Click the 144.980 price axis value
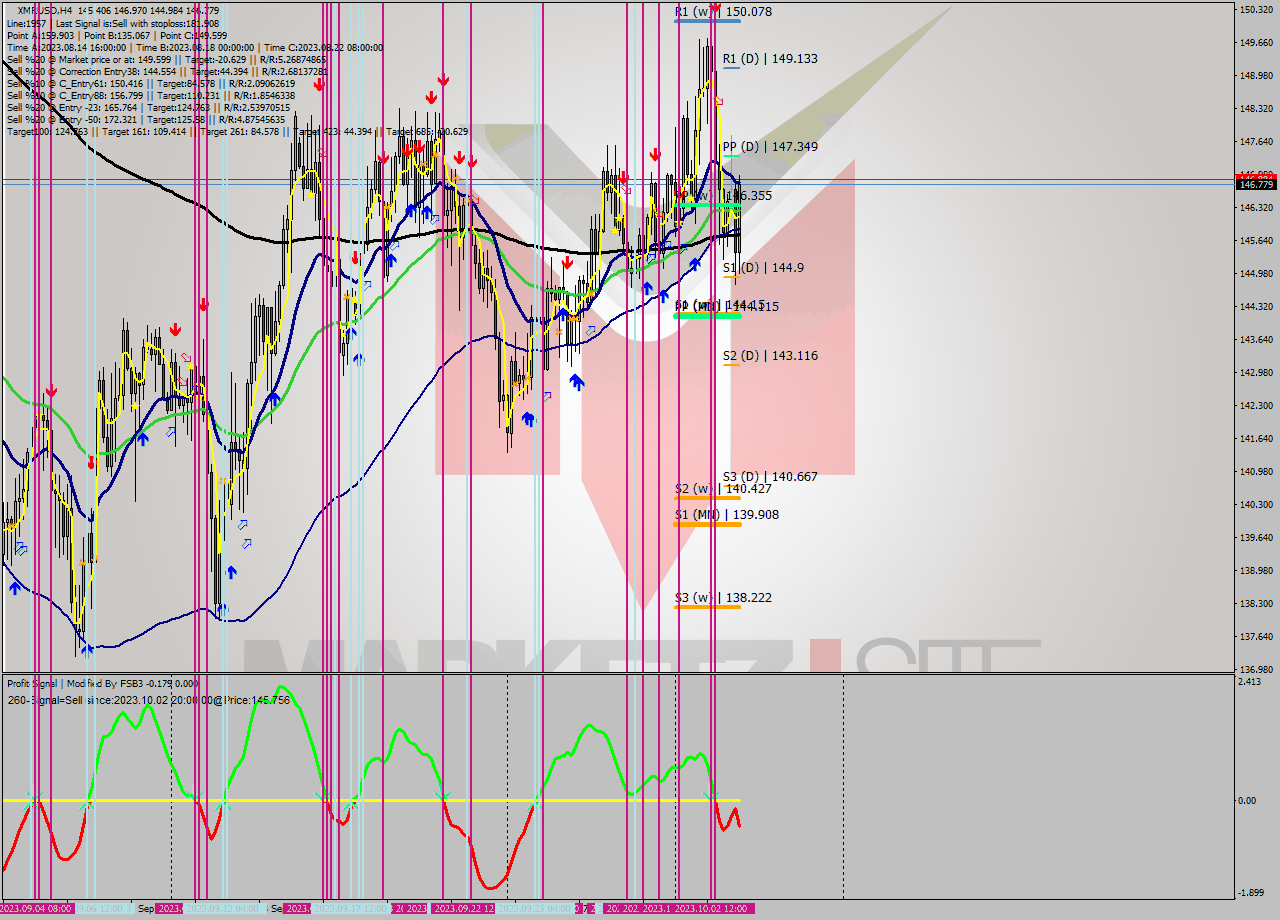 point(1256,274)
